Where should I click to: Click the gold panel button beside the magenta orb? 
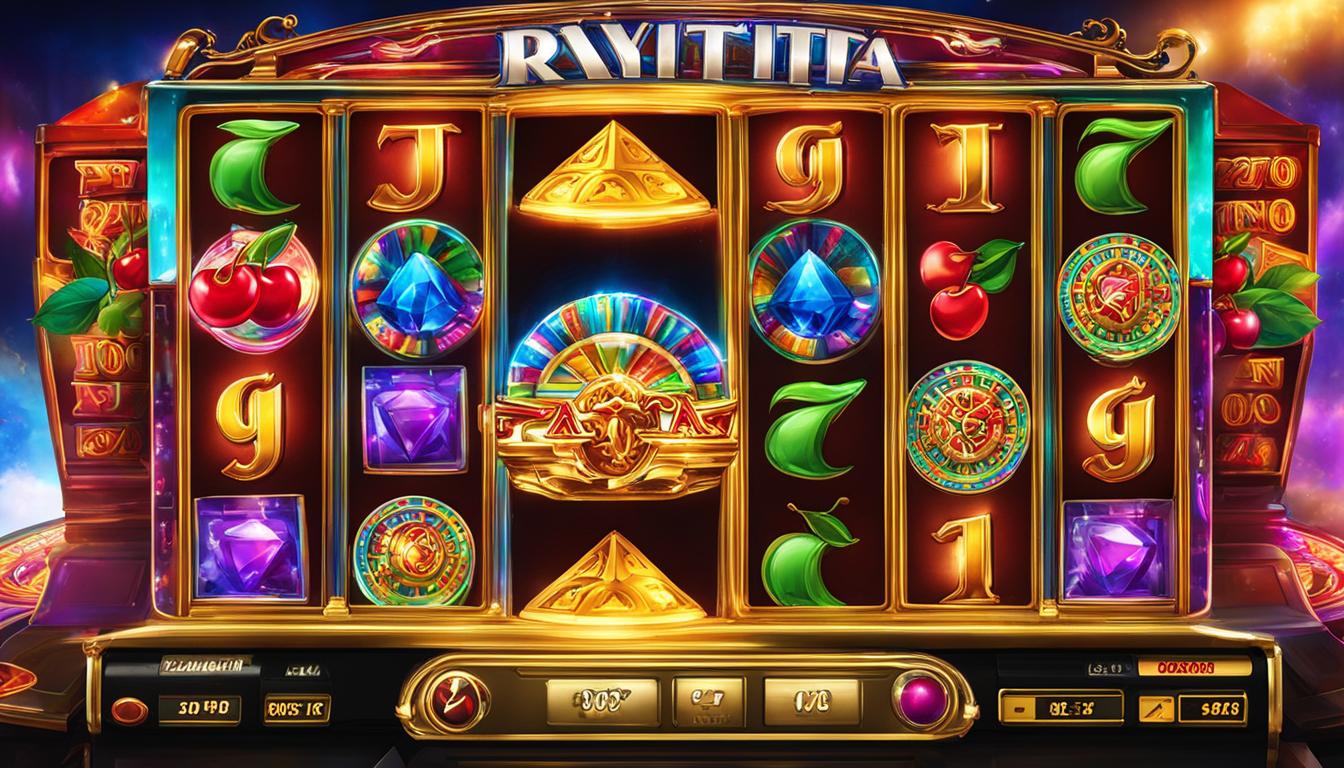pos(812,702)
